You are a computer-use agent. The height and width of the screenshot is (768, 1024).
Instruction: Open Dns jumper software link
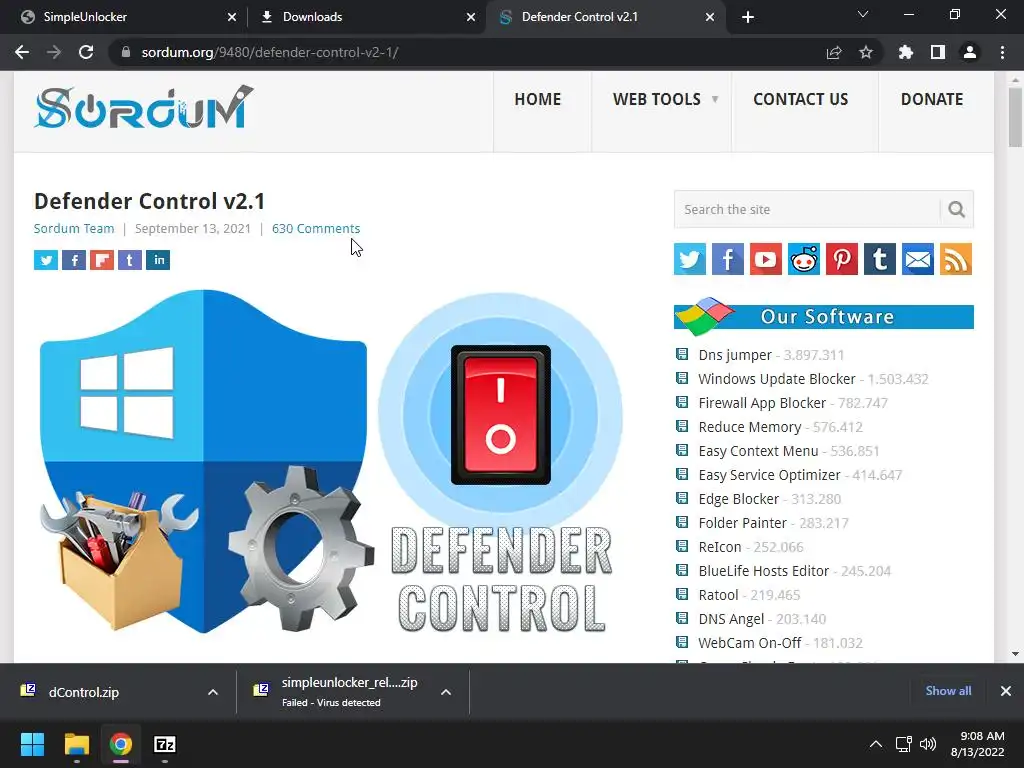pyautogui.click(x=735, y=355)
